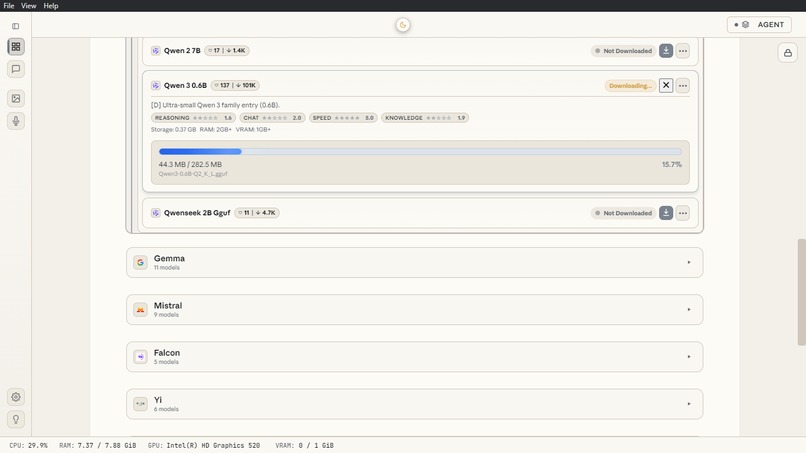The height and width of the screenshot is (453, 806).
Task: Click the Gemma Google logo icon
Action: click(x=140, y=262)
